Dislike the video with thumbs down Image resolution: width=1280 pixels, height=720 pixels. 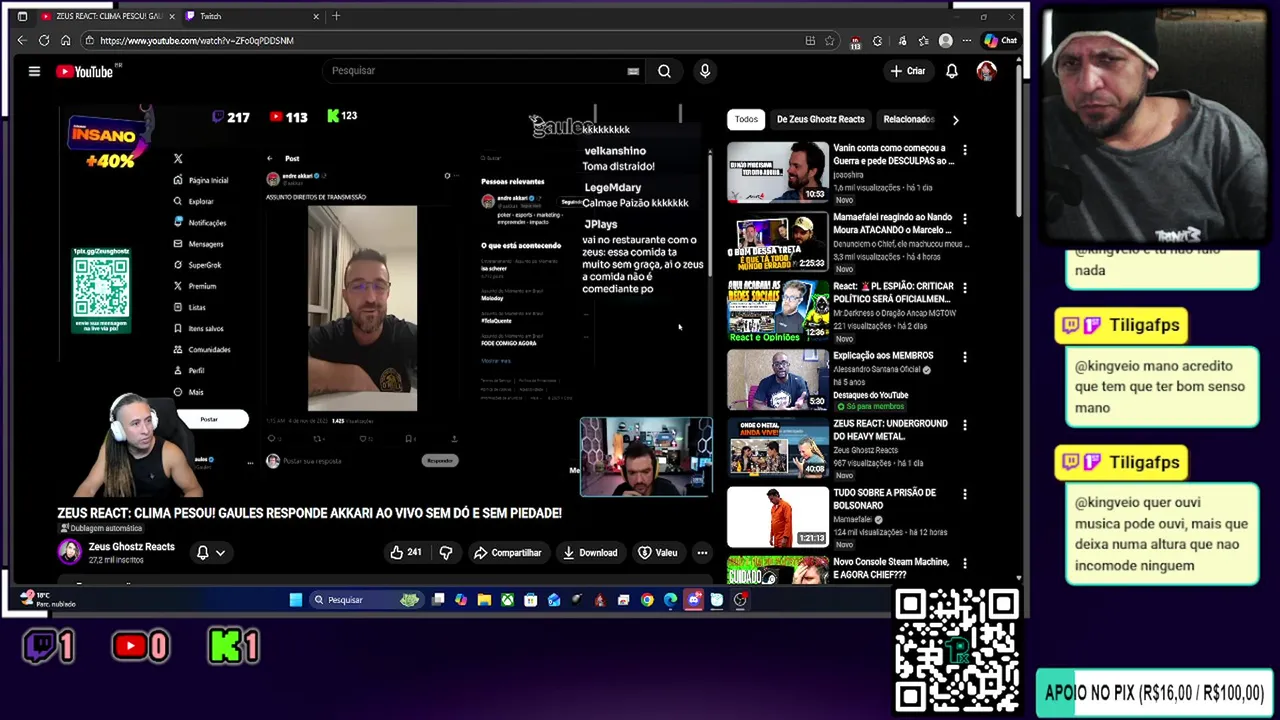pos(446,552)
